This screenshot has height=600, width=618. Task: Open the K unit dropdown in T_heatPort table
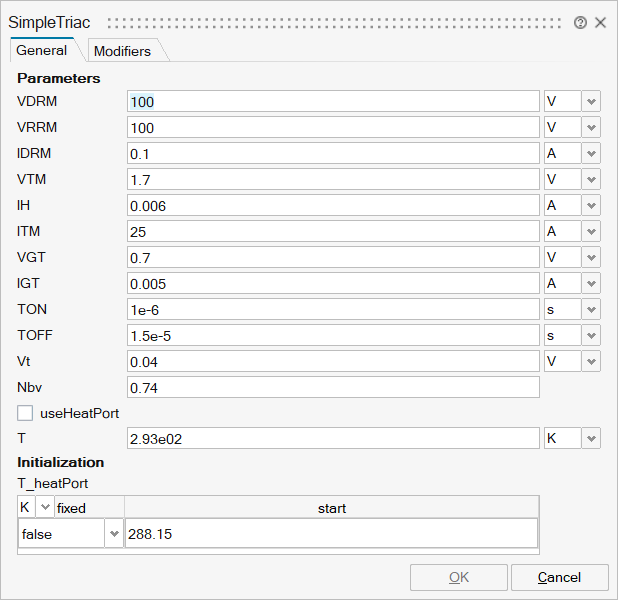(44, 508)
